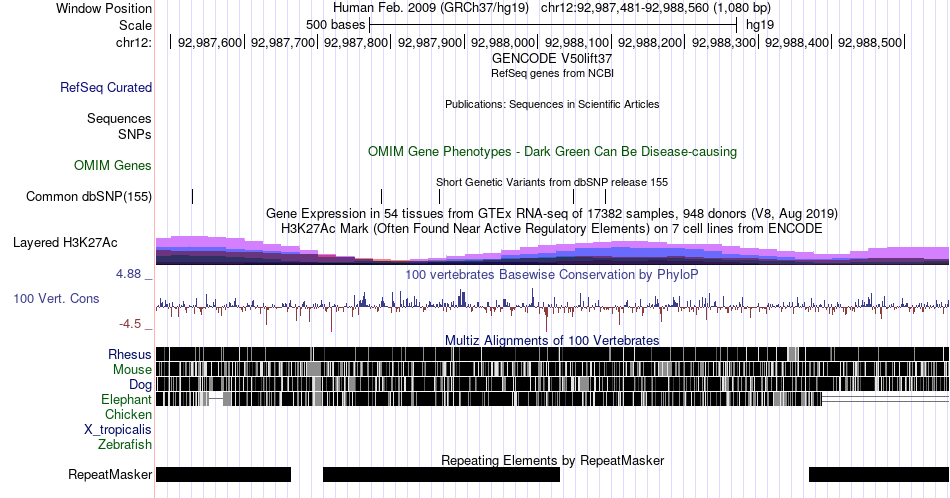Click the X_tropicalis alignment label

pyautogui.click(x=118, y=430)
